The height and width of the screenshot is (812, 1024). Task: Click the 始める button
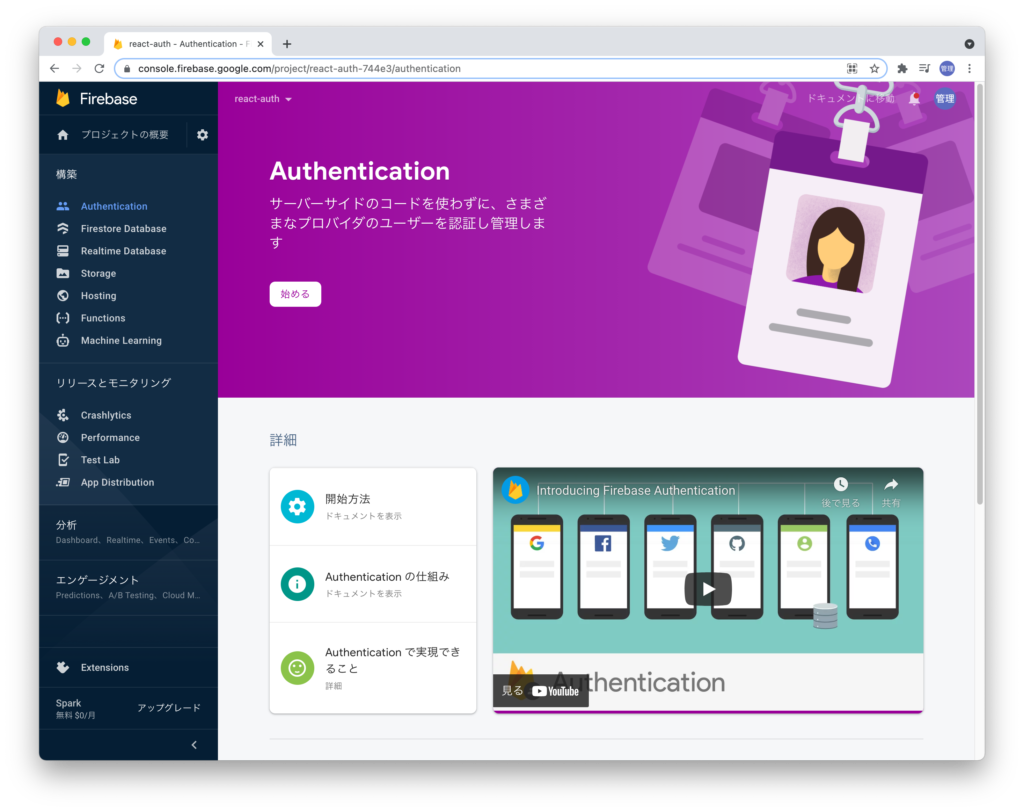[295, 294]
